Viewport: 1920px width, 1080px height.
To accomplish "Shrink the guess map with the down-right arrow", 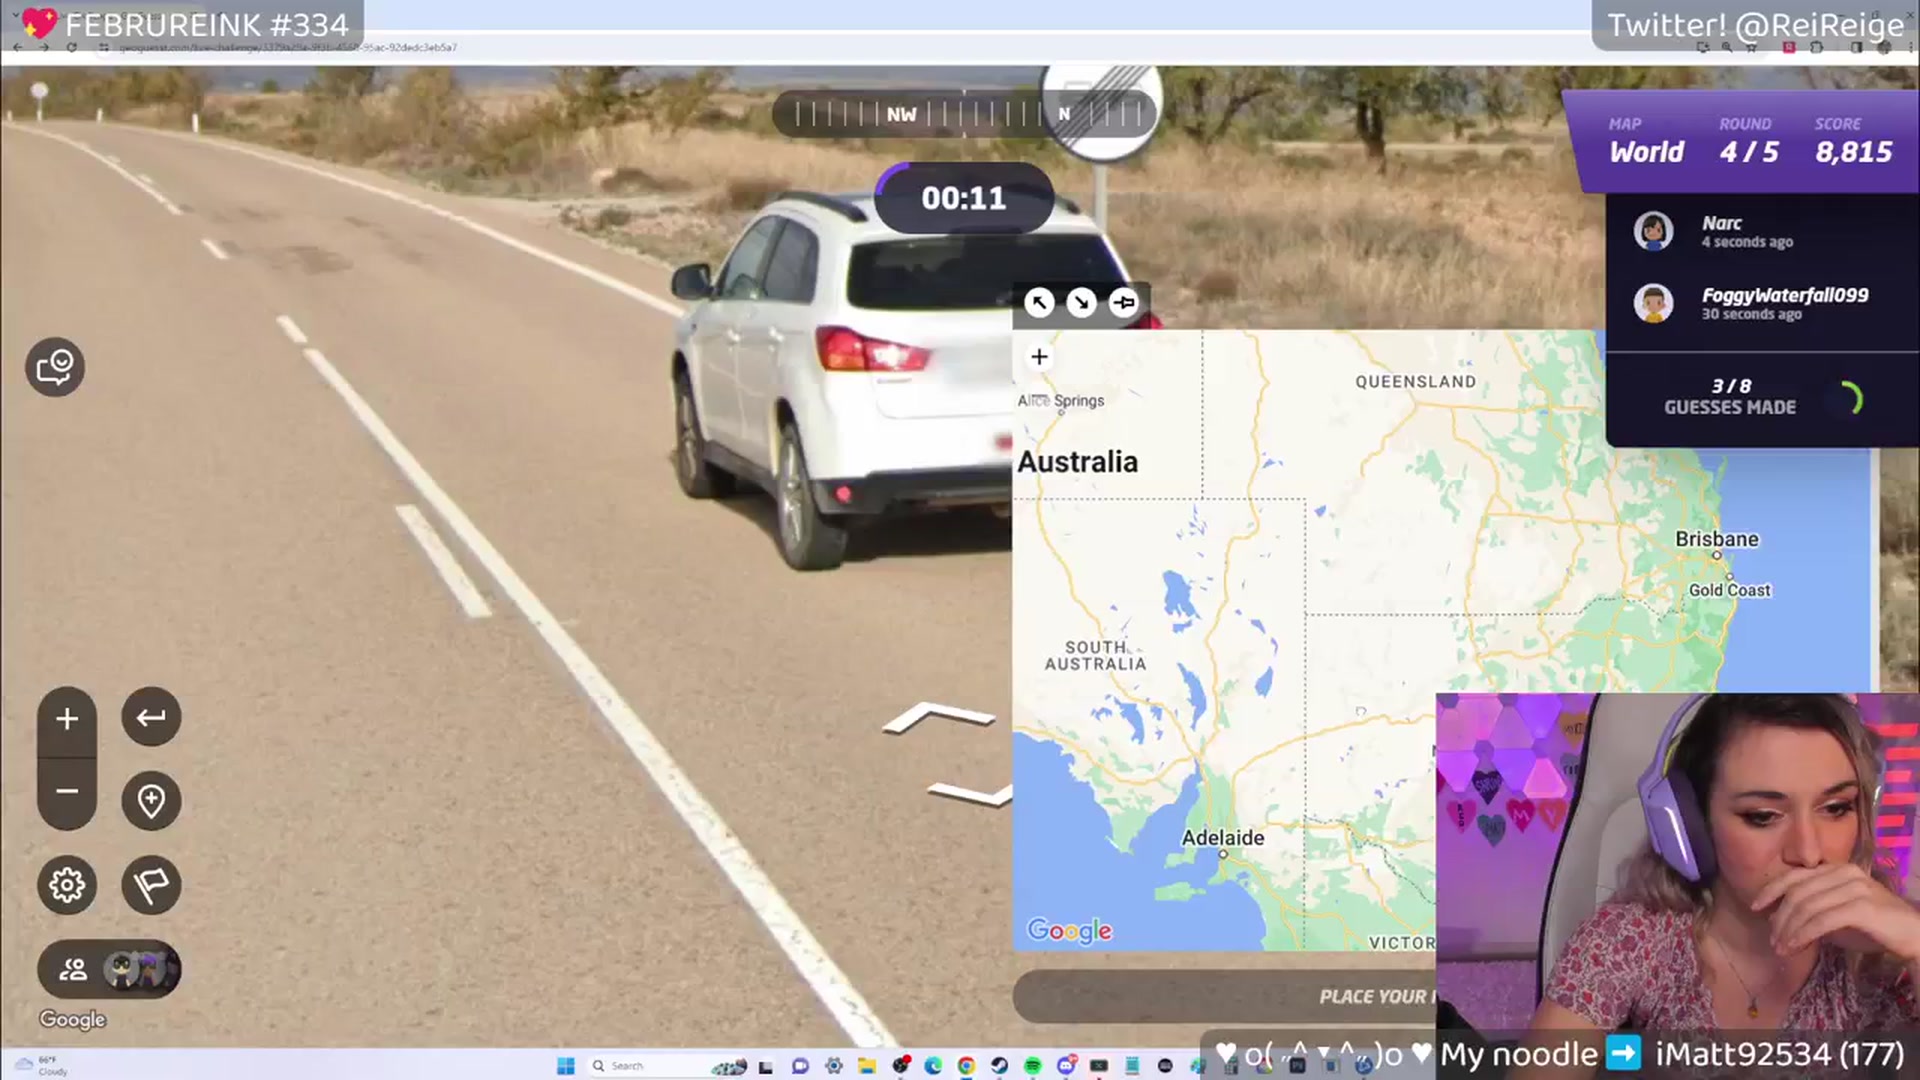I will point(1081,302).
